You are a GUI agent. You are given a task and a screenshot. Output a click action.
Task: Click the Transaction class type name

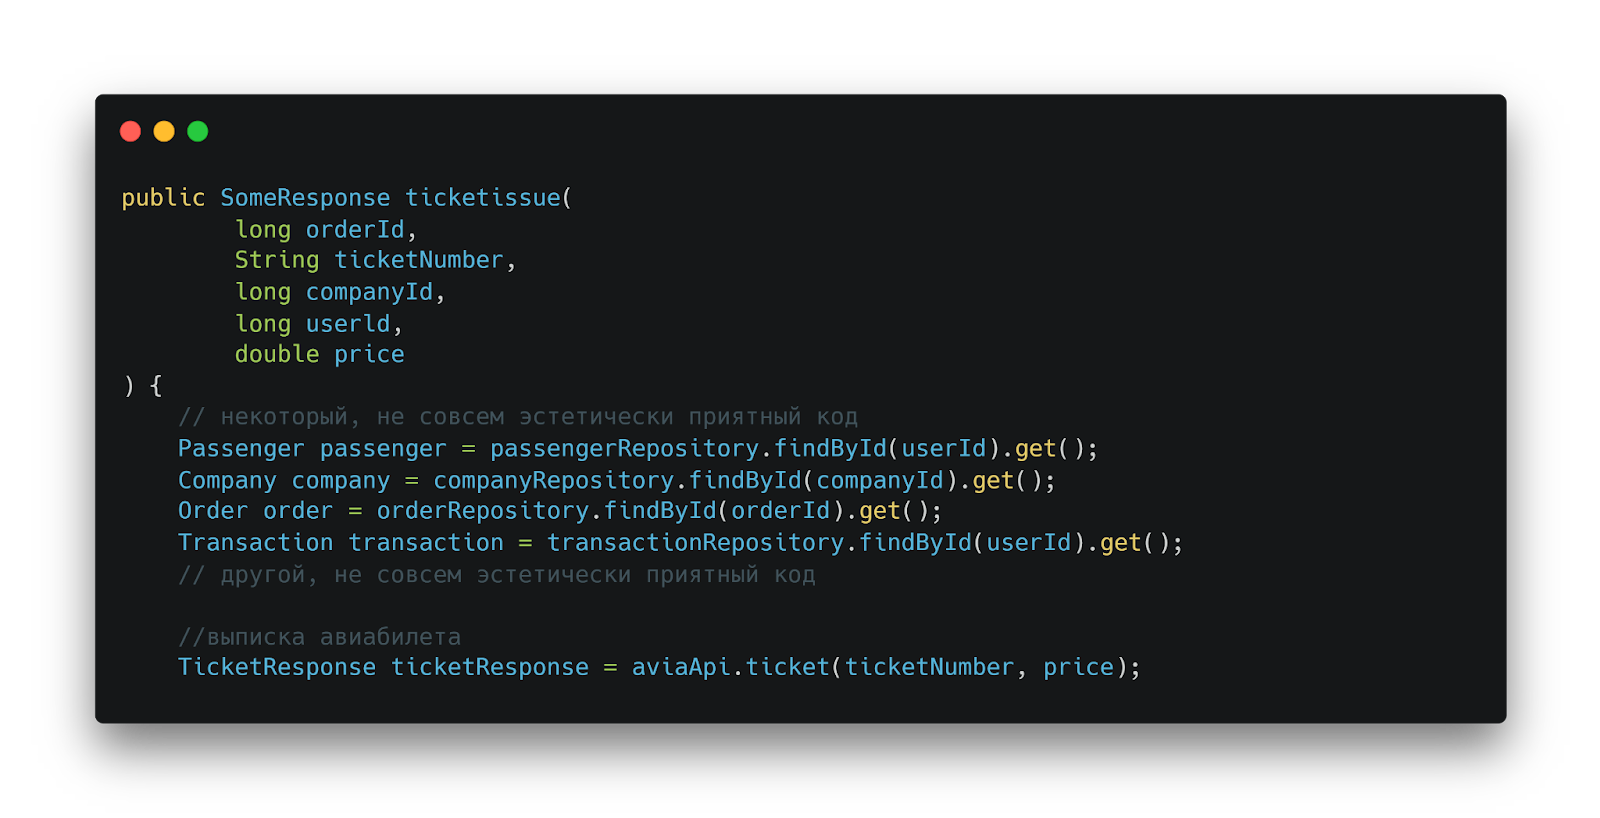pos(255,543)
